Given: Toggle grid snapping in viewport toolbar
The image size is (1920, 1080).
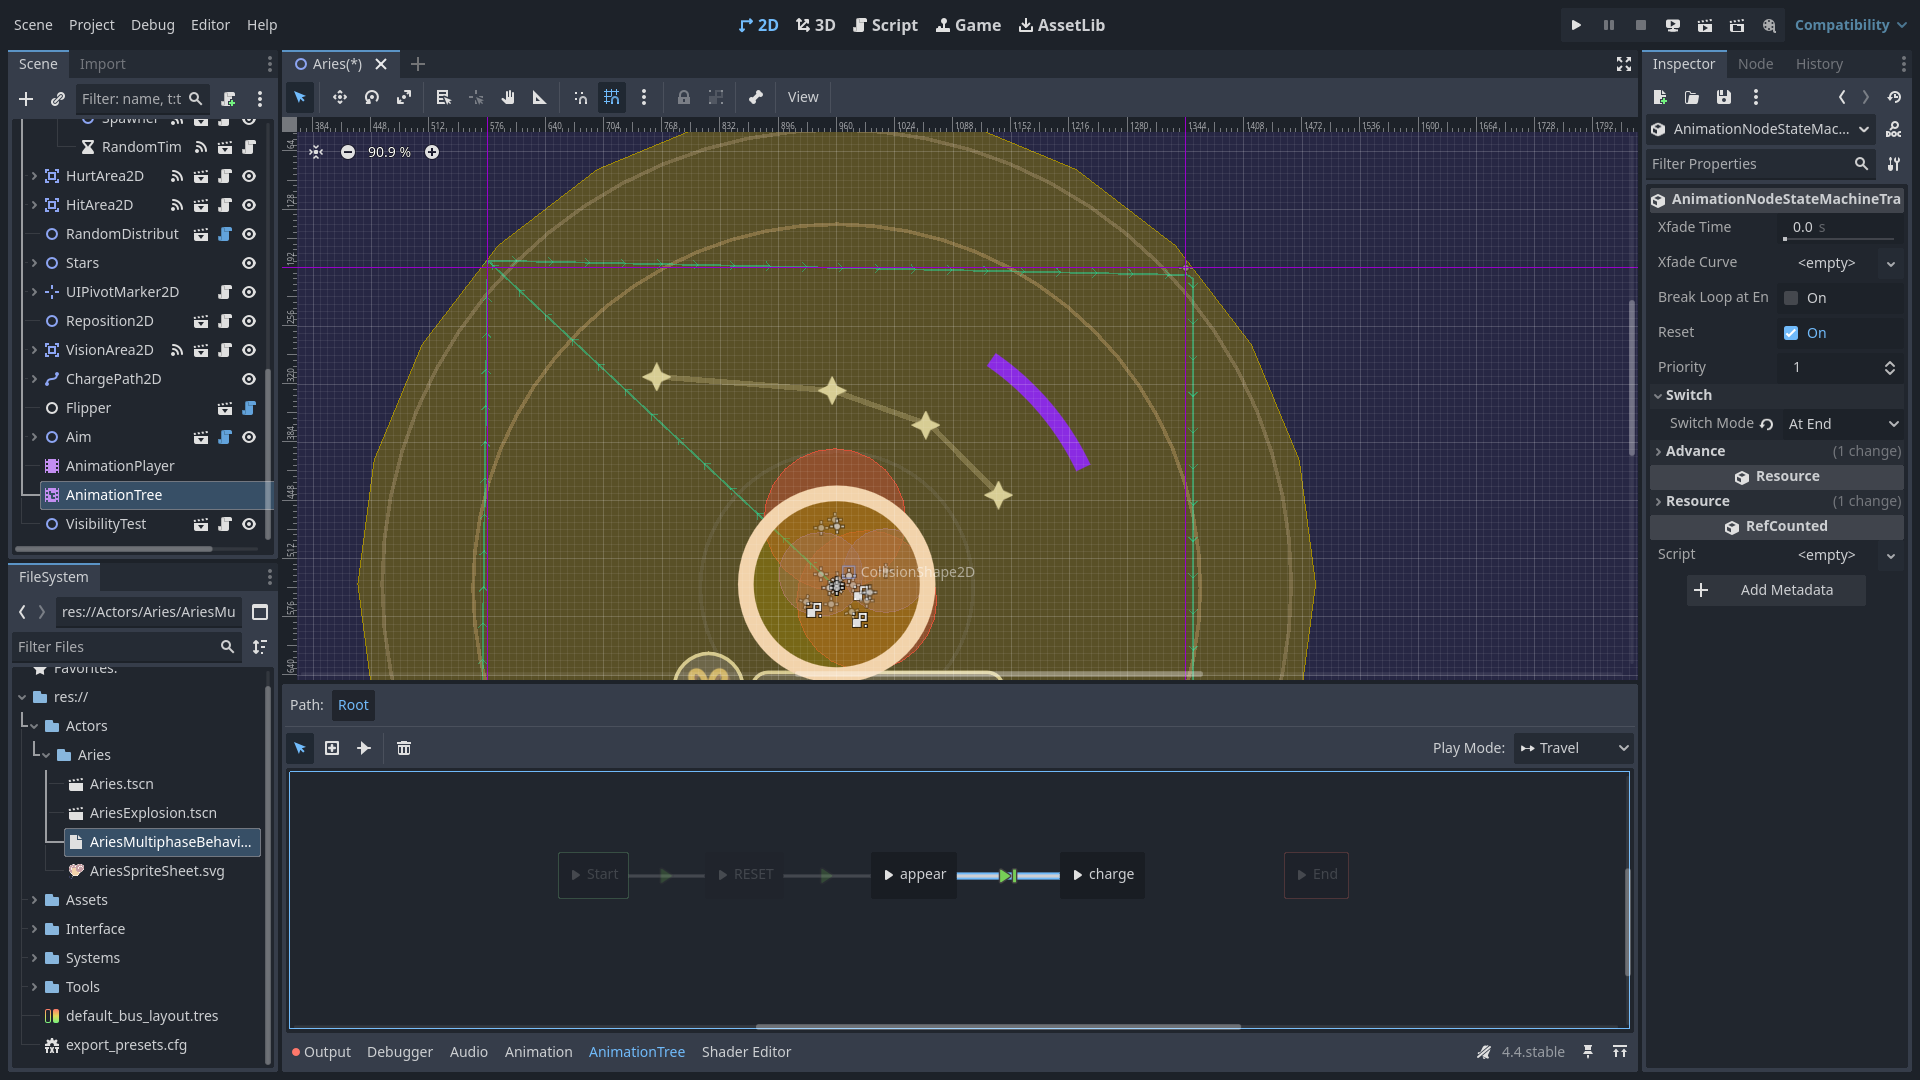Looking at the screenshot, I should click(x=612, y=97).
